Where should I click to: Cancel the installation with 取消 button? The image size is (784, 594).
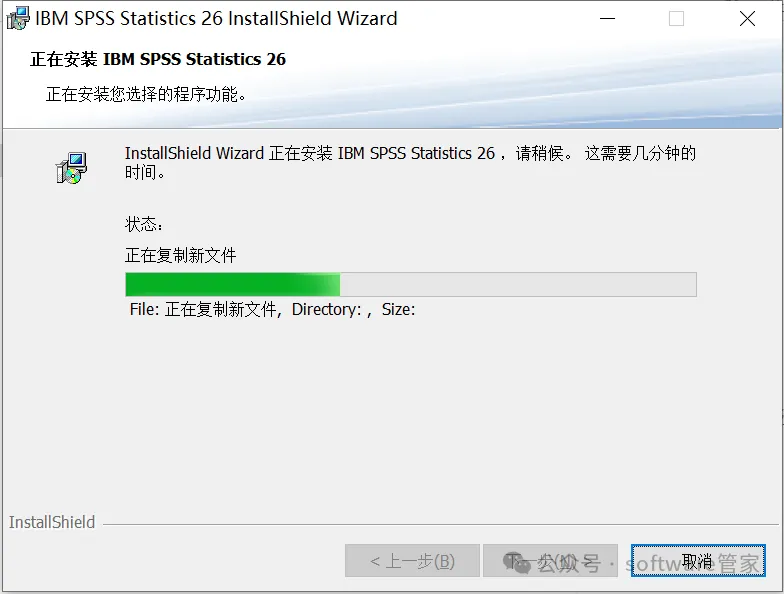pyautogui.click(x=698, y=560)
